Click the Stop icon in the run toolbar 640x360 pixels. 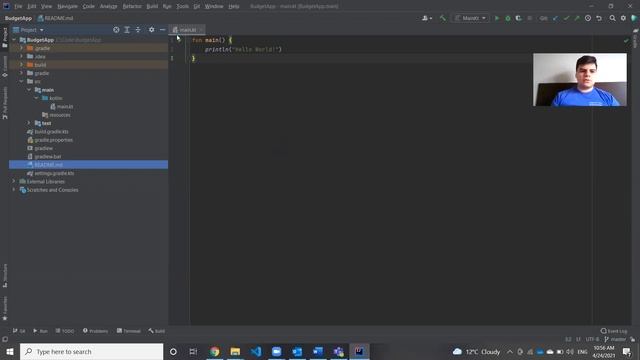[530, 18]
